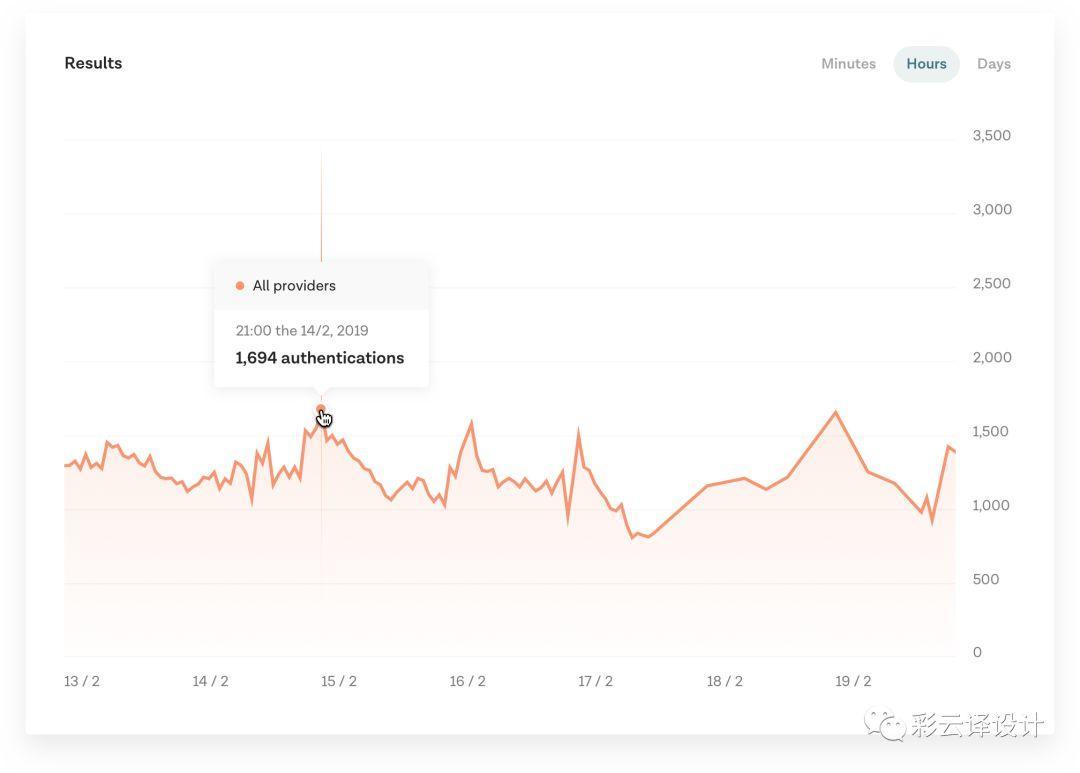Click the 19 / 2 axis label
Screen dimensions: 1080x773
pyautogui.click(x=853, y=681)
